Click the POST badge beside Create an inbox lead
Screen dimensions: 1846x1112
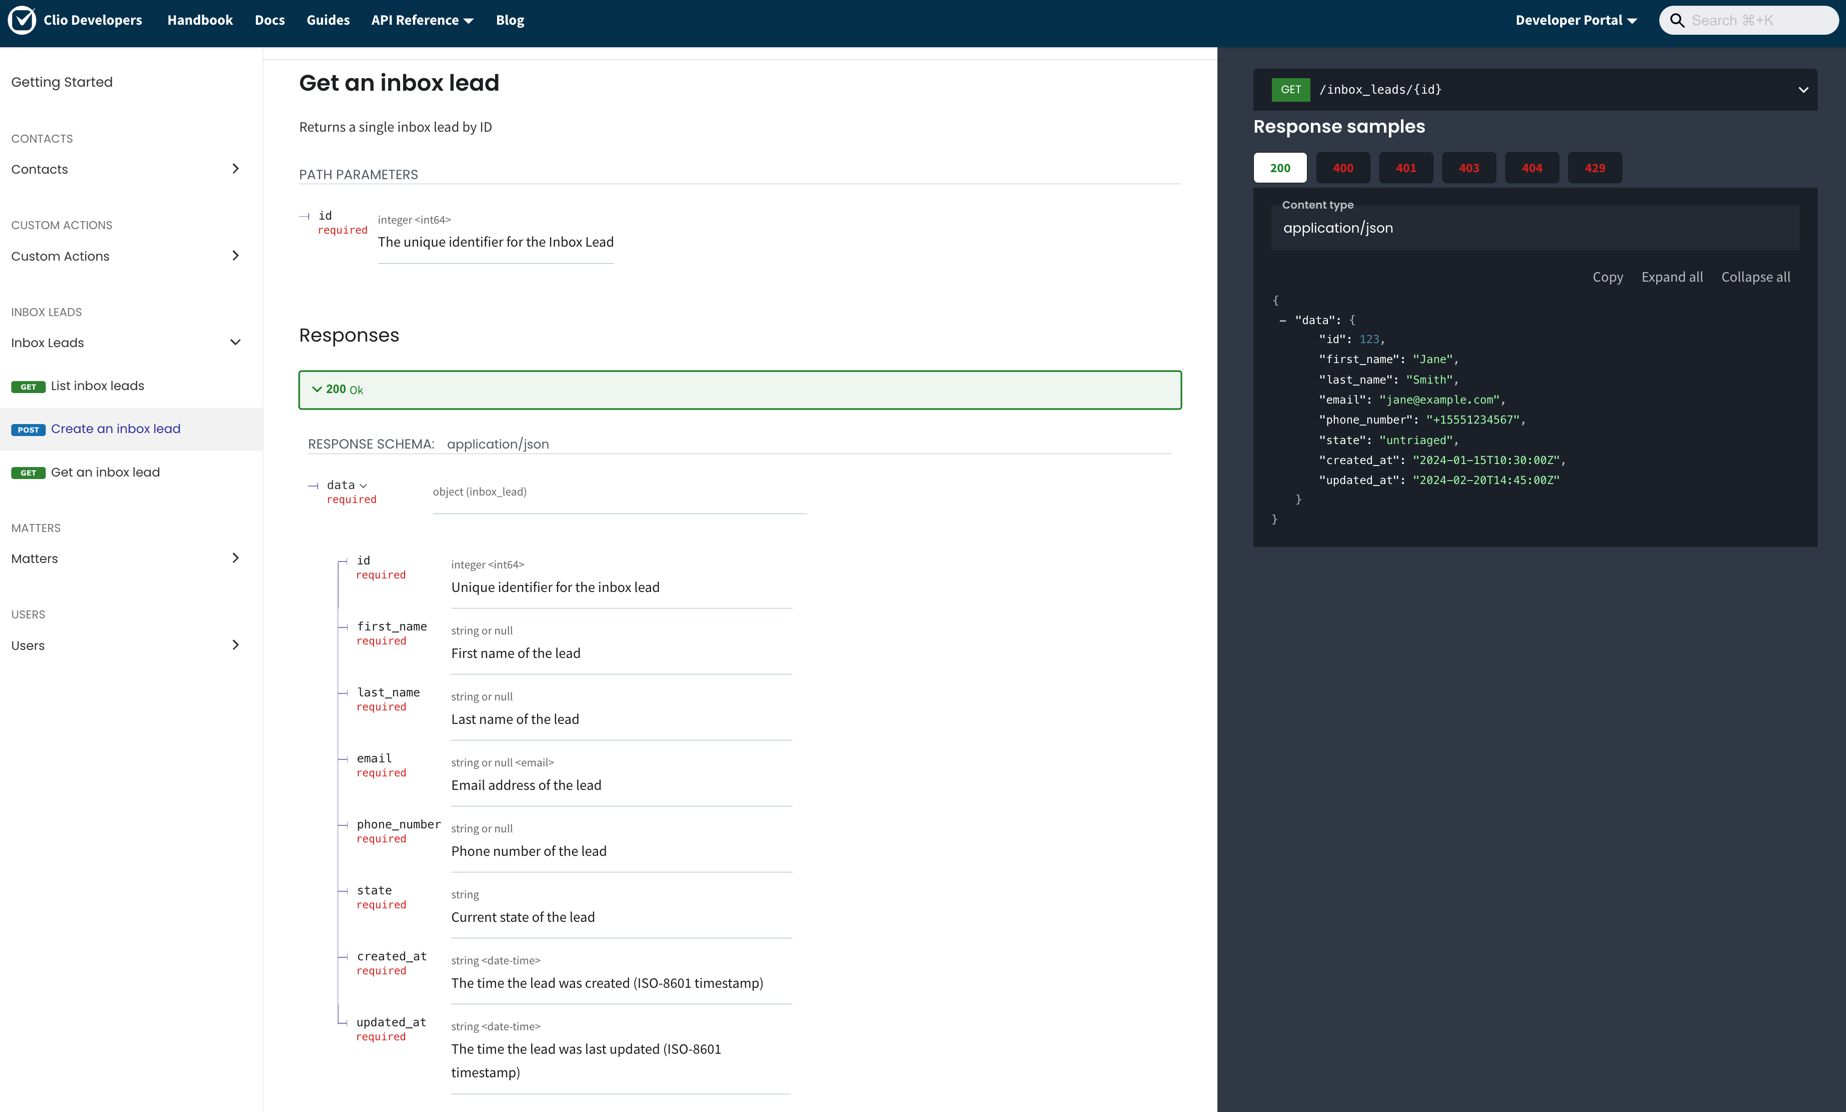28,430
